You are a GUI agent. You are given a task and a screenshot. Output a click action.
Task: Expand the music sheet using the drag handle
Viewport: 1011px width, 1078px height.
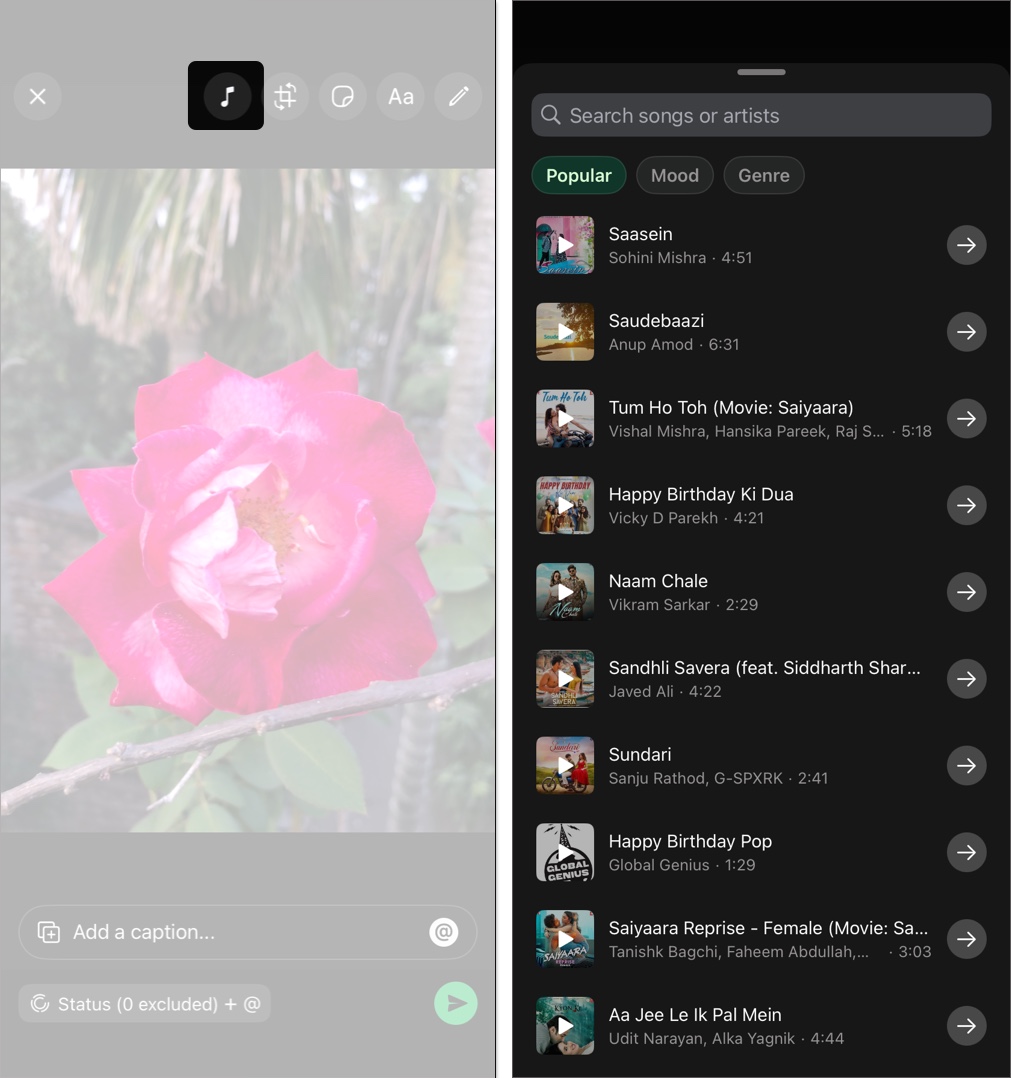pyautogui.click(x=760, y=72)
